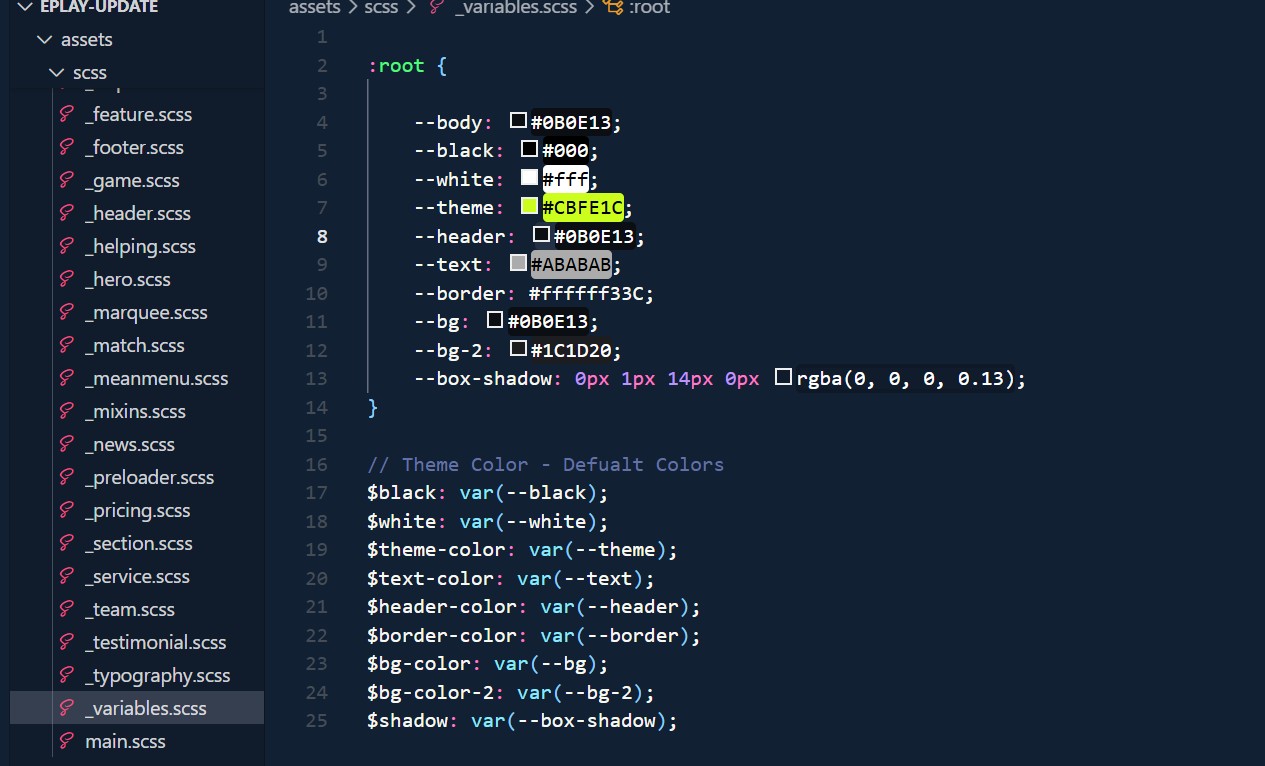Click the Sass icon beside _feature.scss
The image size is (1265, 766).
point(68,114)
